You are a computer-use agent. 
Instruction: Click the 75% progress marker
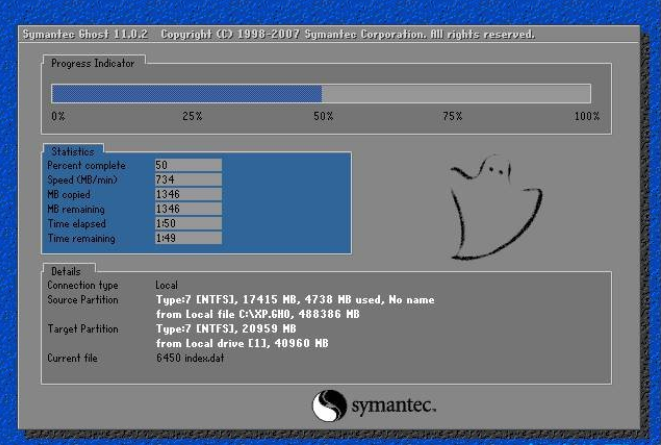(x=452, y=116)
